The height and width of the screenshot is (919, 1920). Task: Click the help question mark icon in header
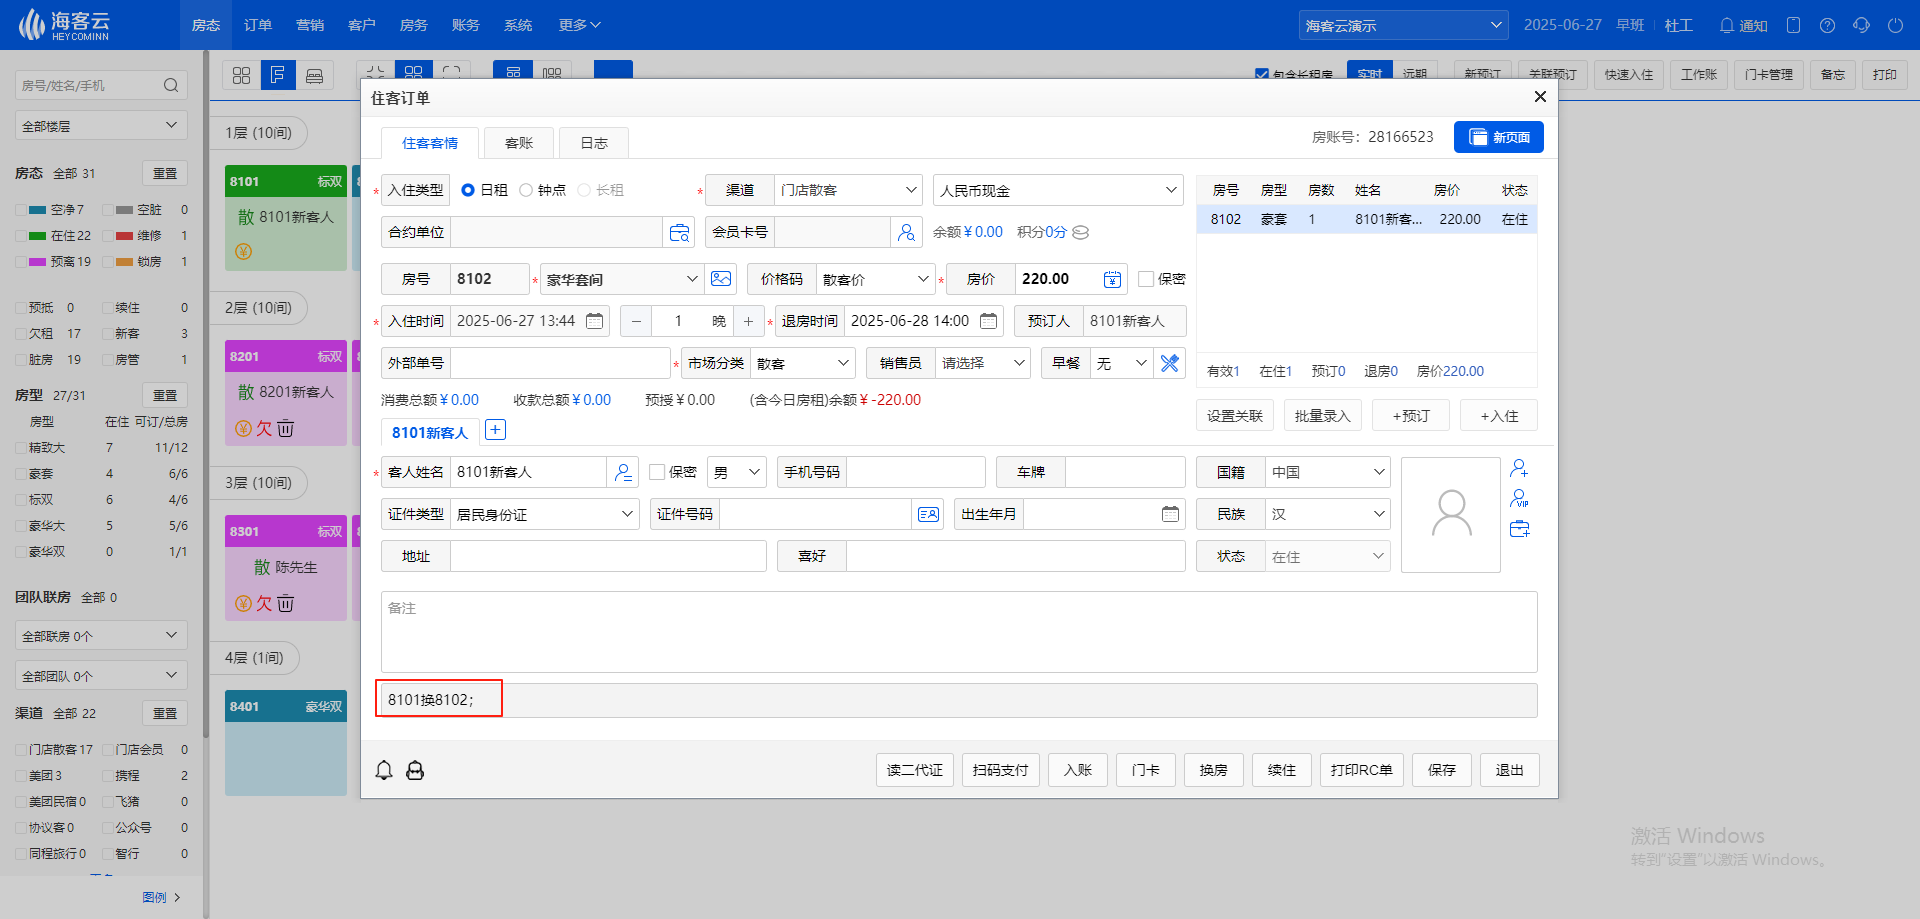[x=1827, y=25]
